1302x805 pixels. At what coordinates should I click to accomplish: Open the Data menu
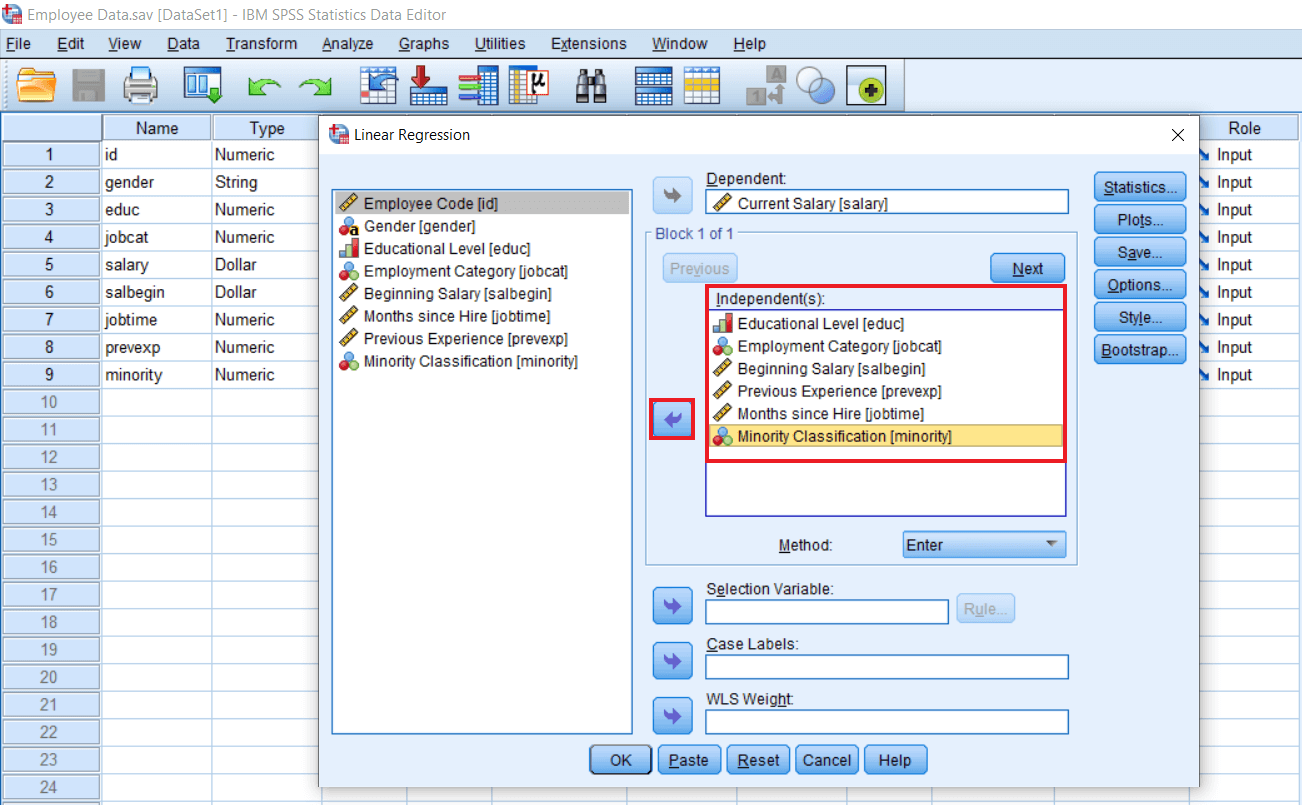pyautogui.click(x=183, y=44)
